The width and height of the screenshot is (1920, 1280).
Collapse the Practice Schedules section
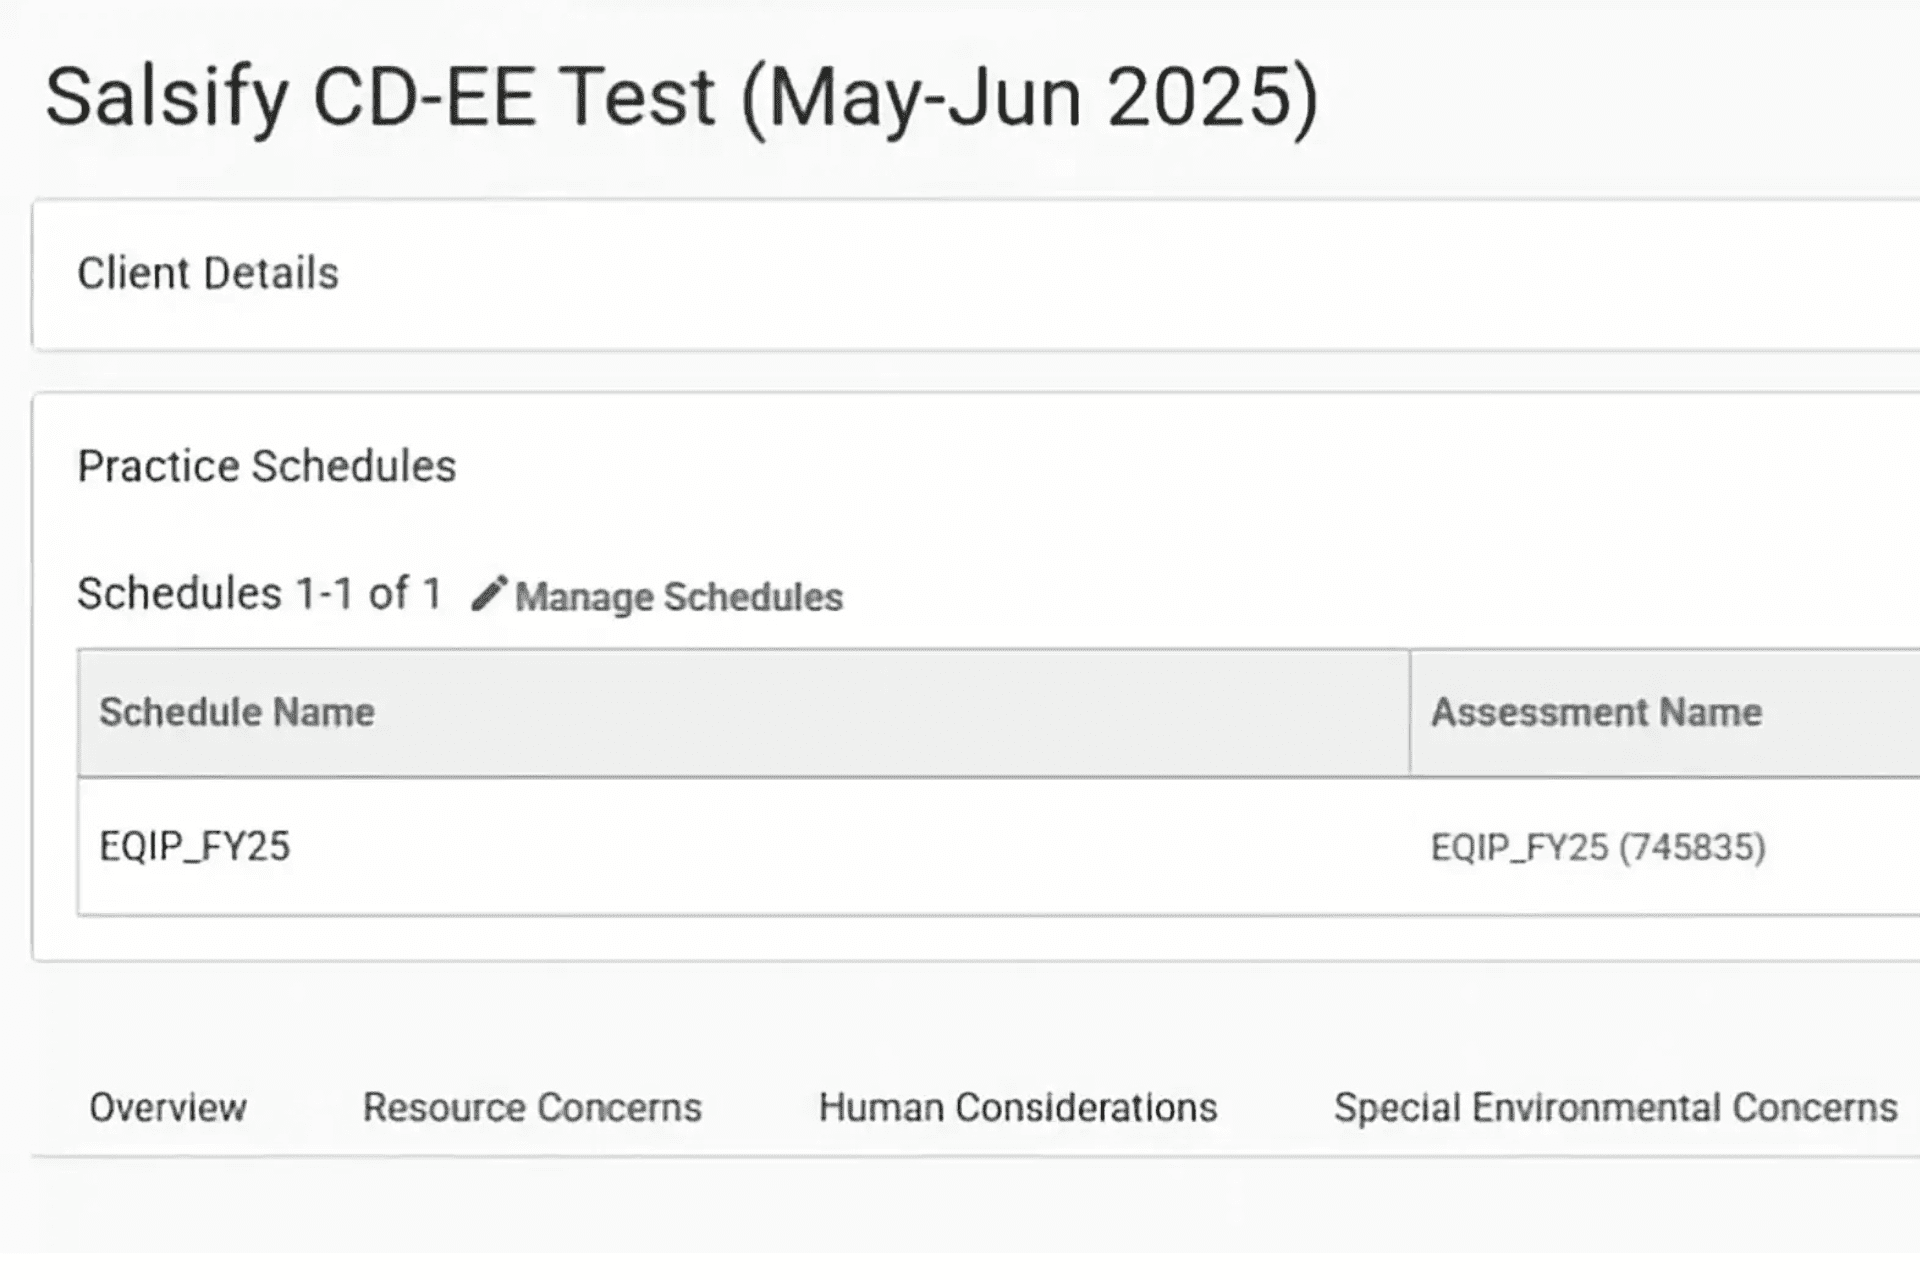[x=267, y=464]
